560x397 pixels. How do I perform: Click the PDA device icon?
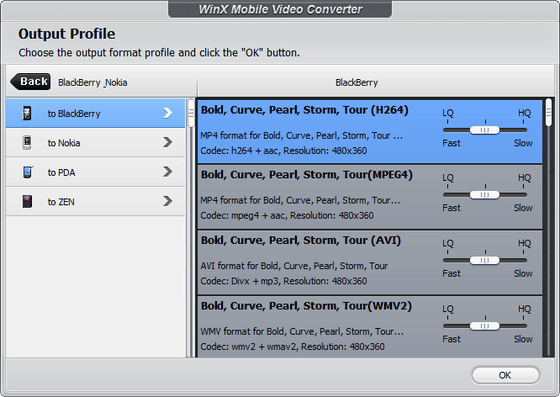[x=28, y=172]
